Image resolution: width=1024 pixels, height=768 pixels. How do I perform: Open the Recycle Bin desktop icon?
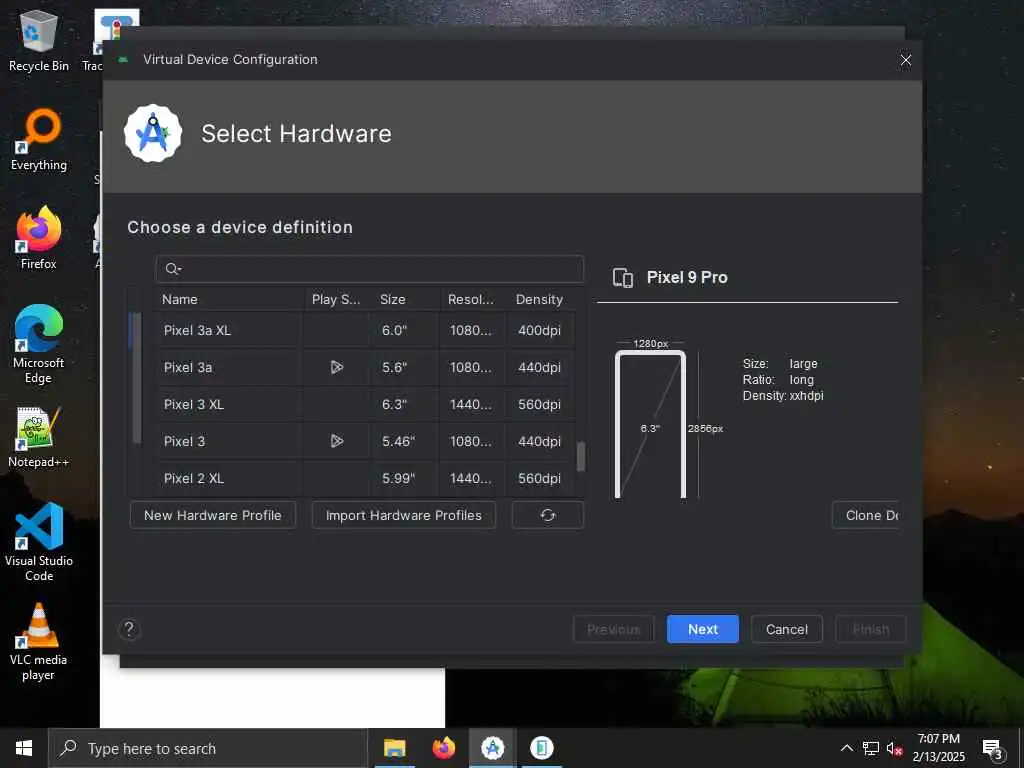pyautogui.click(x=39, y=41)
